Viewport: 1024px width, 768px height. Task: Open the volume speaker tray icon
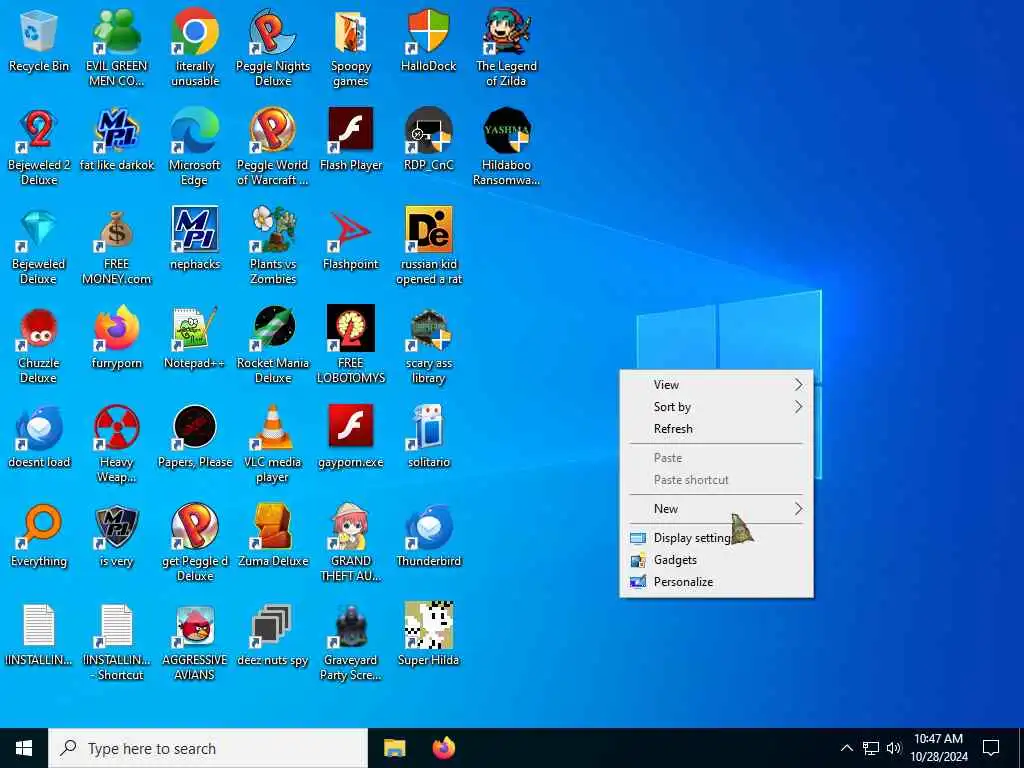coord(894,748)
